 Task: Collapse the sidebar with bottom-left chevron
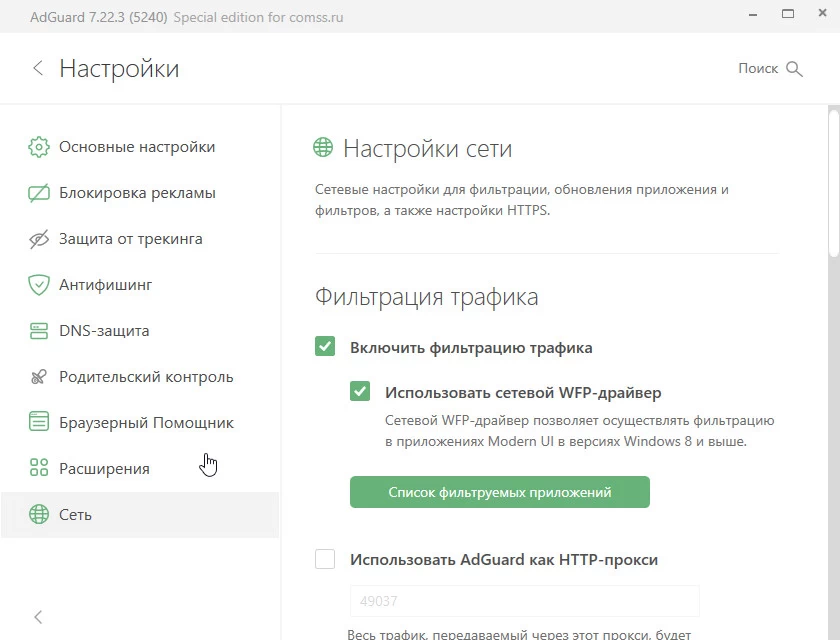38,617
